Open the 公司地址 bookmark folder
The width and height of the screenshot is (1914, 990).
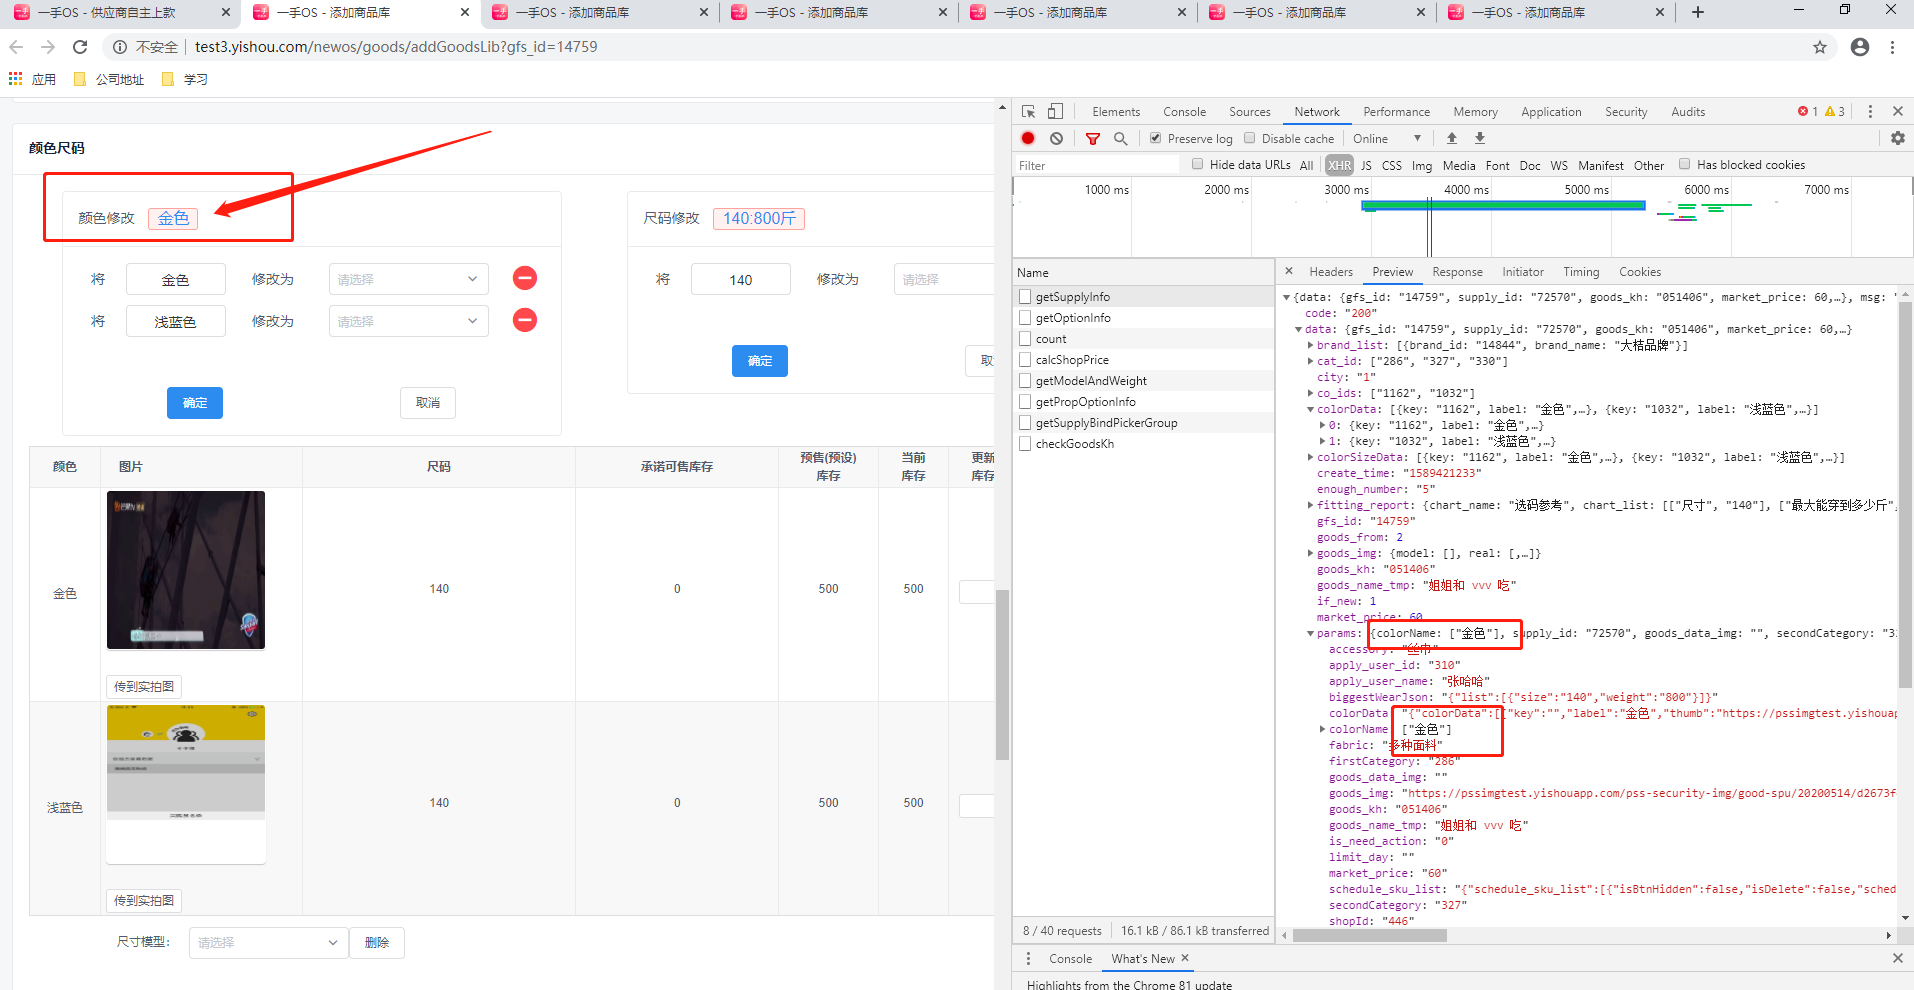pyautogui.click(x=109, y=79)
